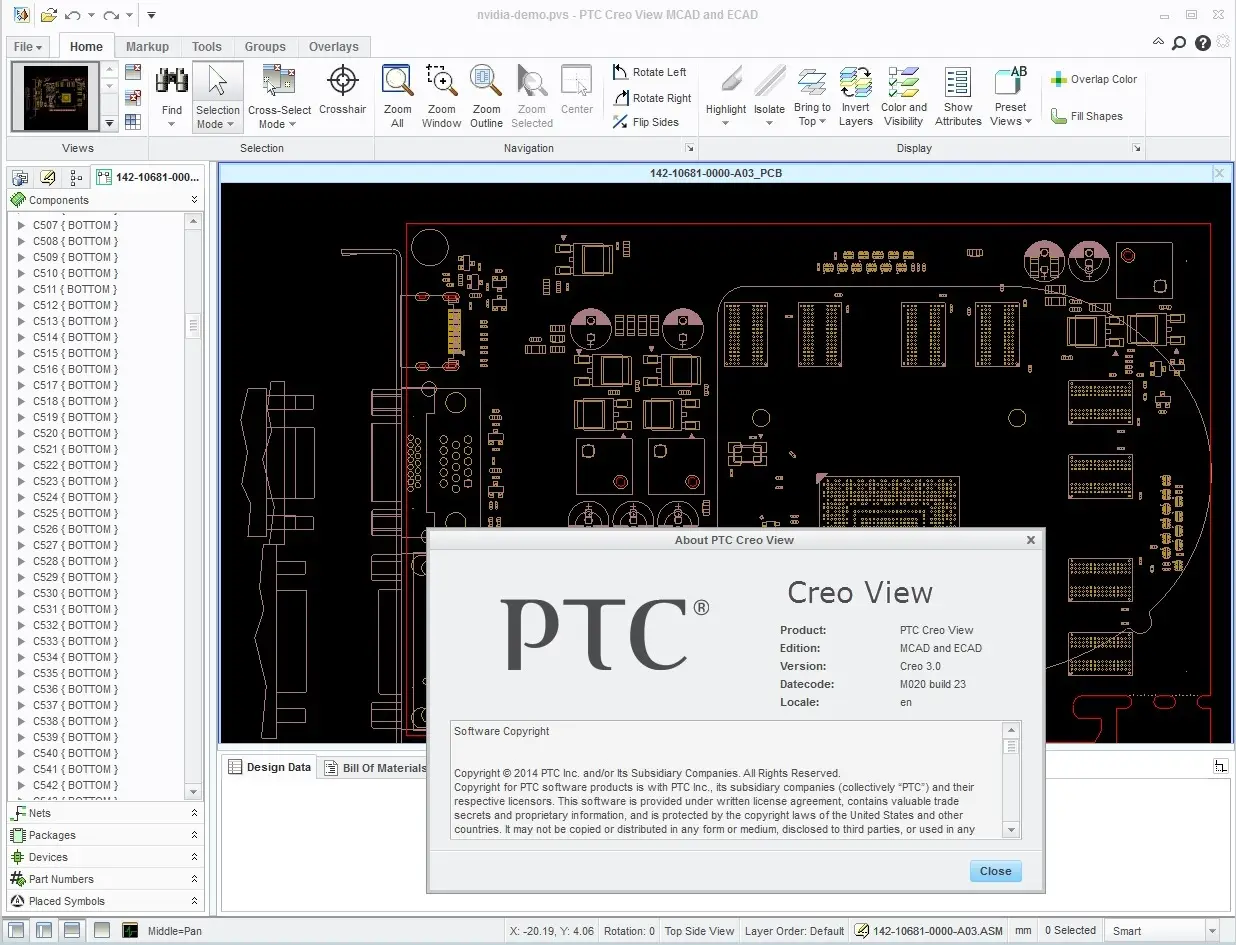Click the Redo arrow in quick toolbar

tap(111, 15)
